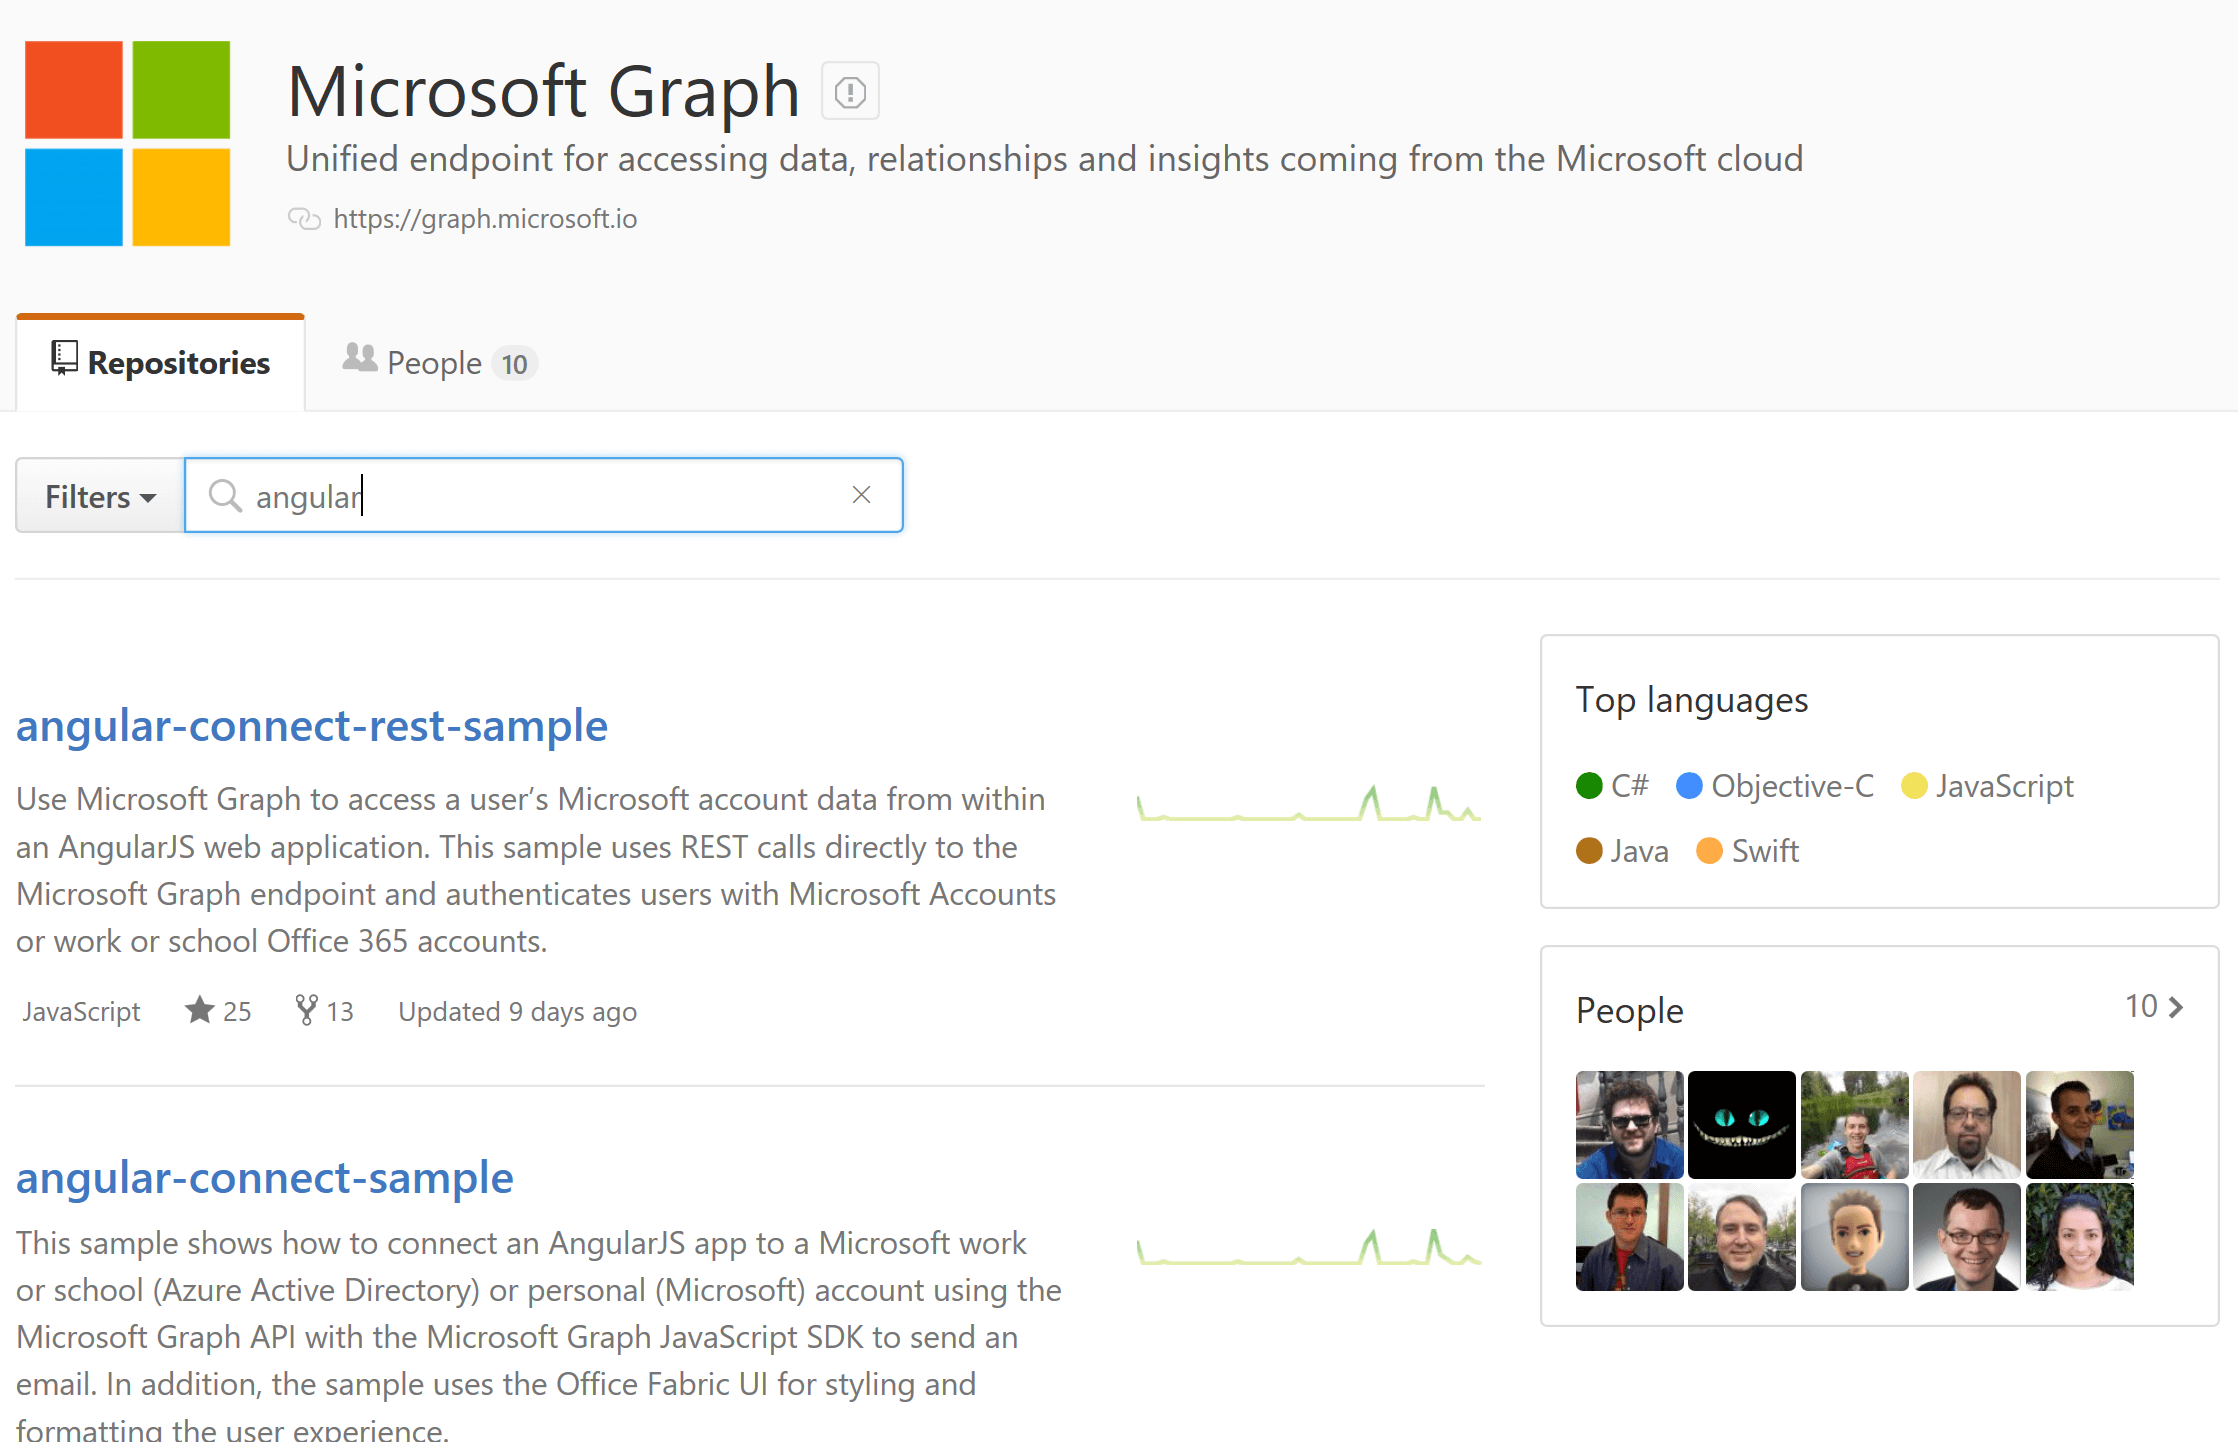Screen dimensions: 2238x1442
Task: Open the angular-connect-rest-sample repository
Action: (312, 725)
